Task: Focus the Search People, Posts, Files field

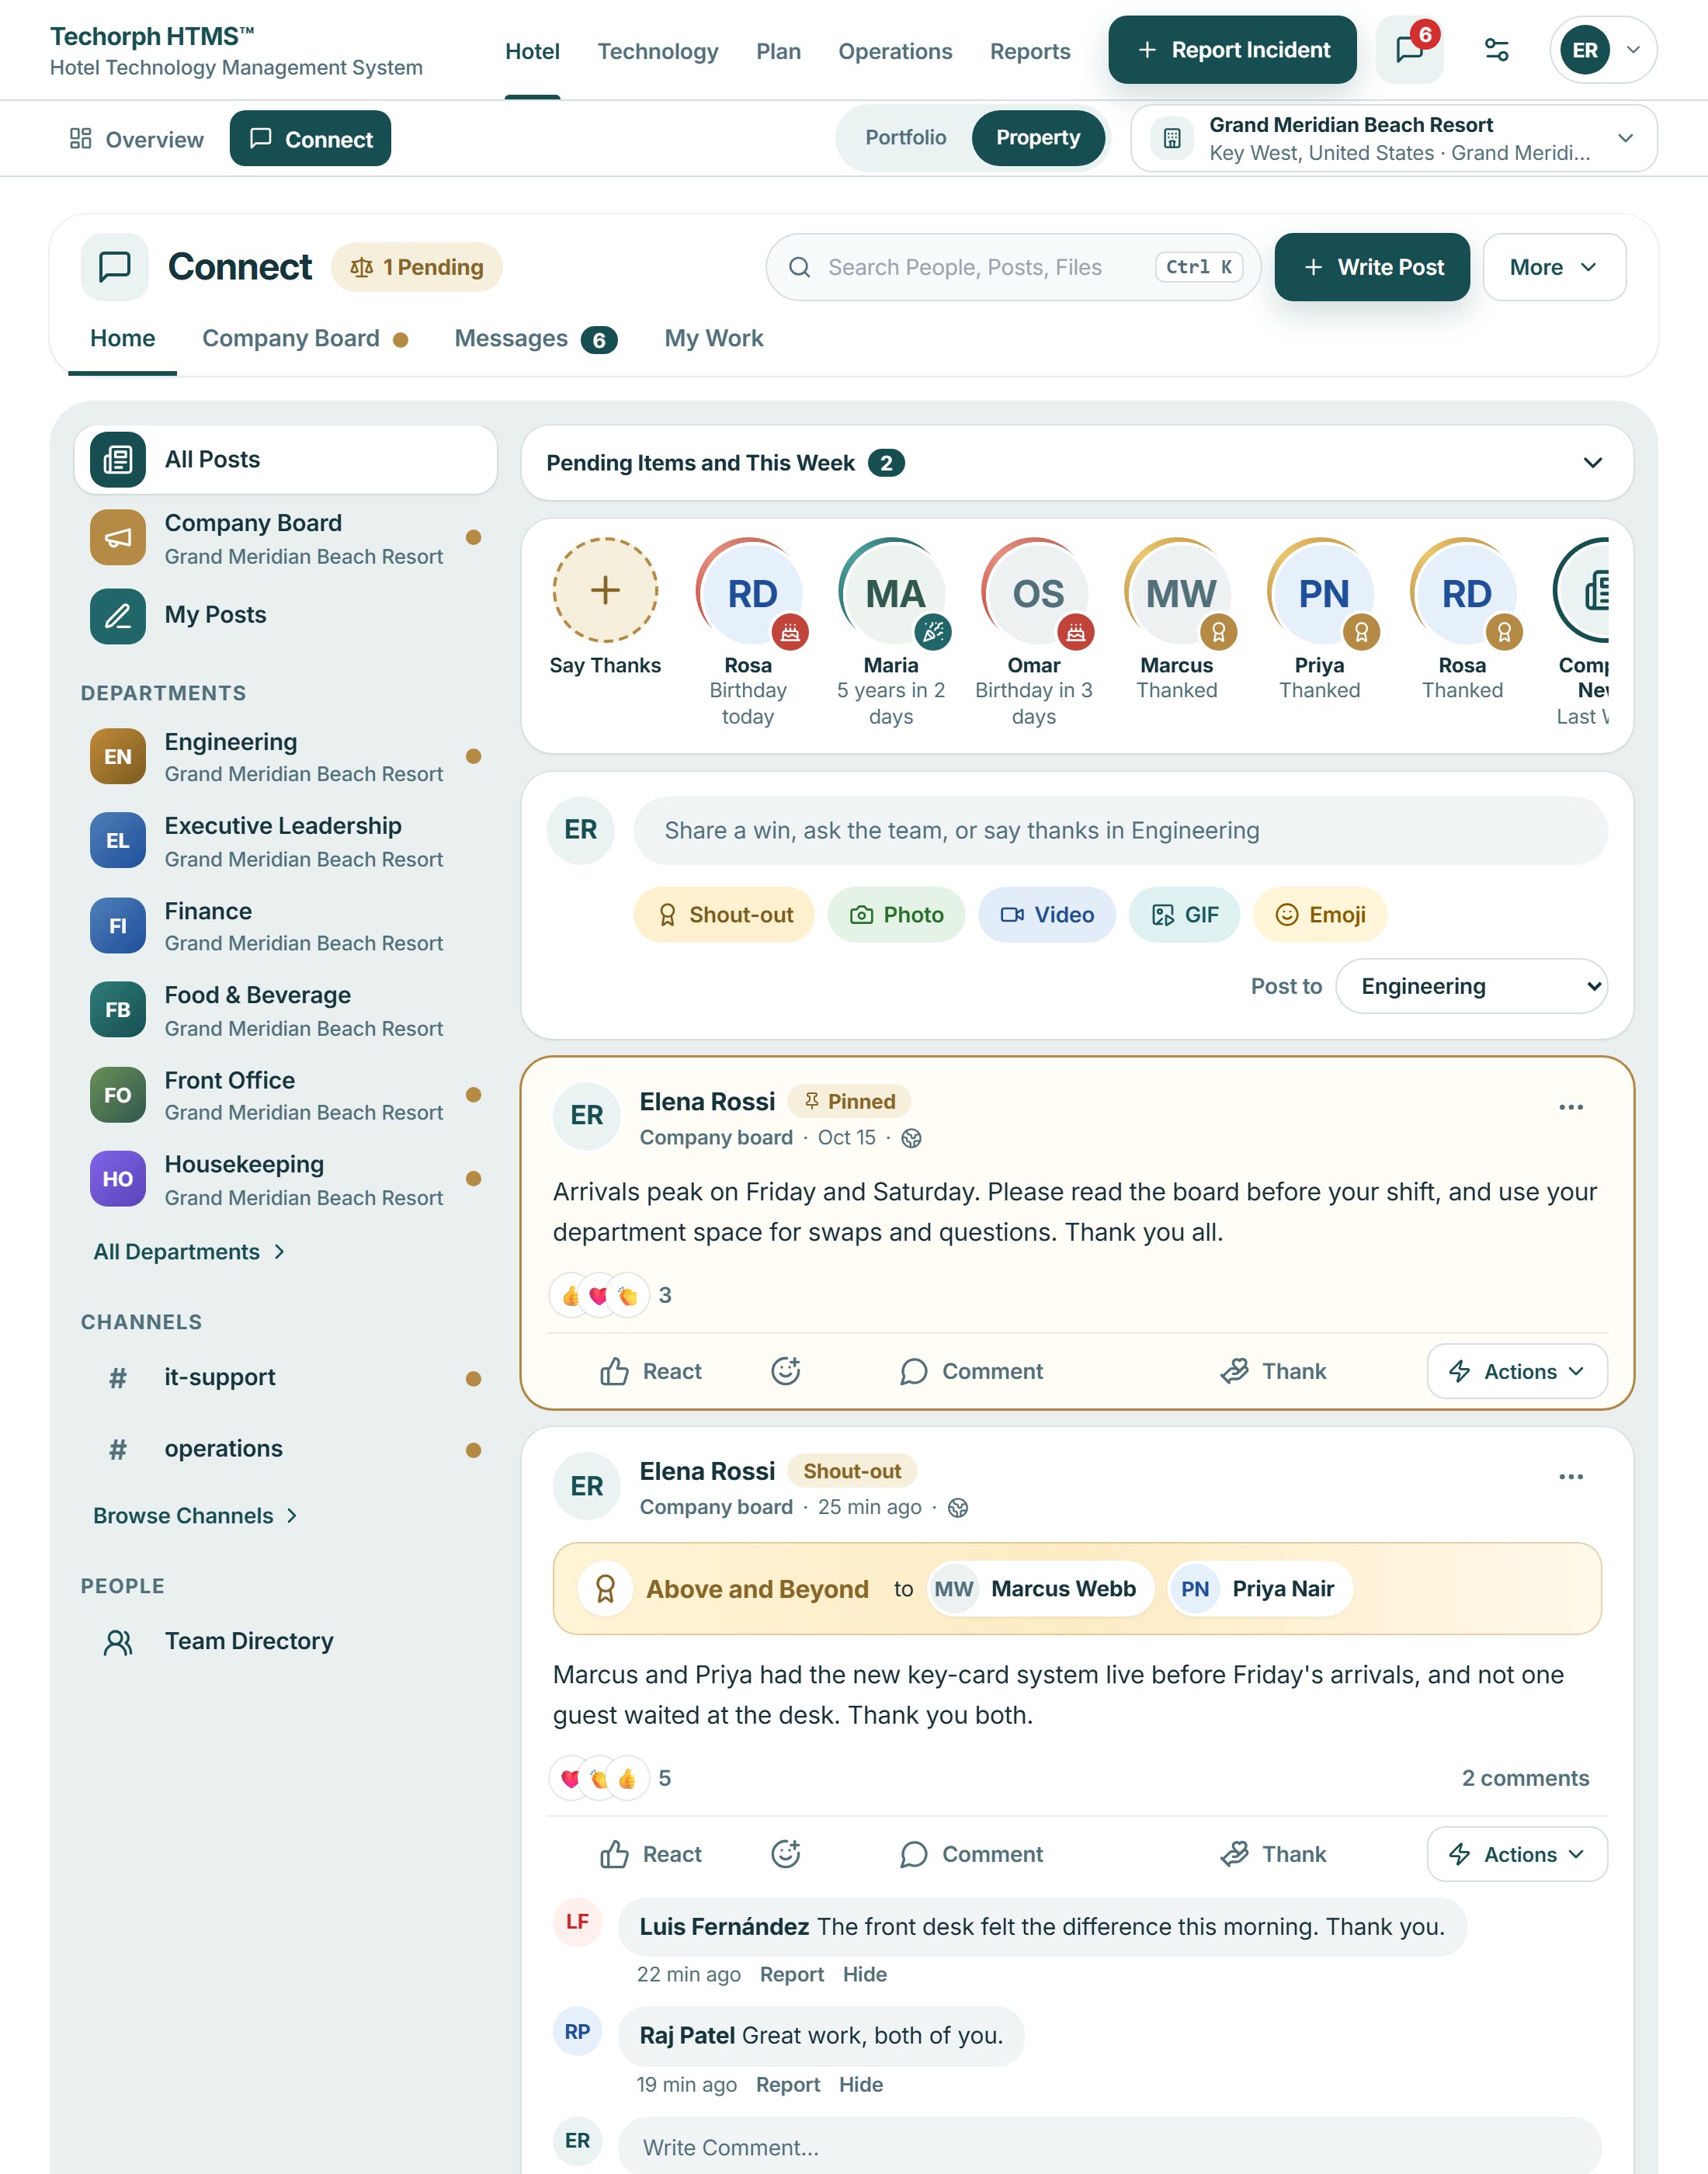Action: 1012,267
